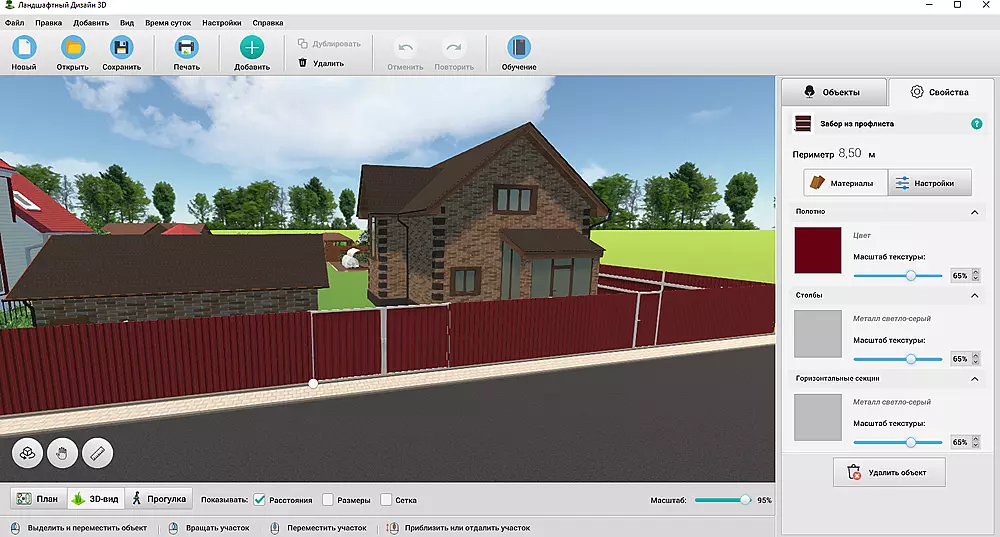1000x537 pixels.
Task: Open the Время суток menu
Action: tap(168, 21)
